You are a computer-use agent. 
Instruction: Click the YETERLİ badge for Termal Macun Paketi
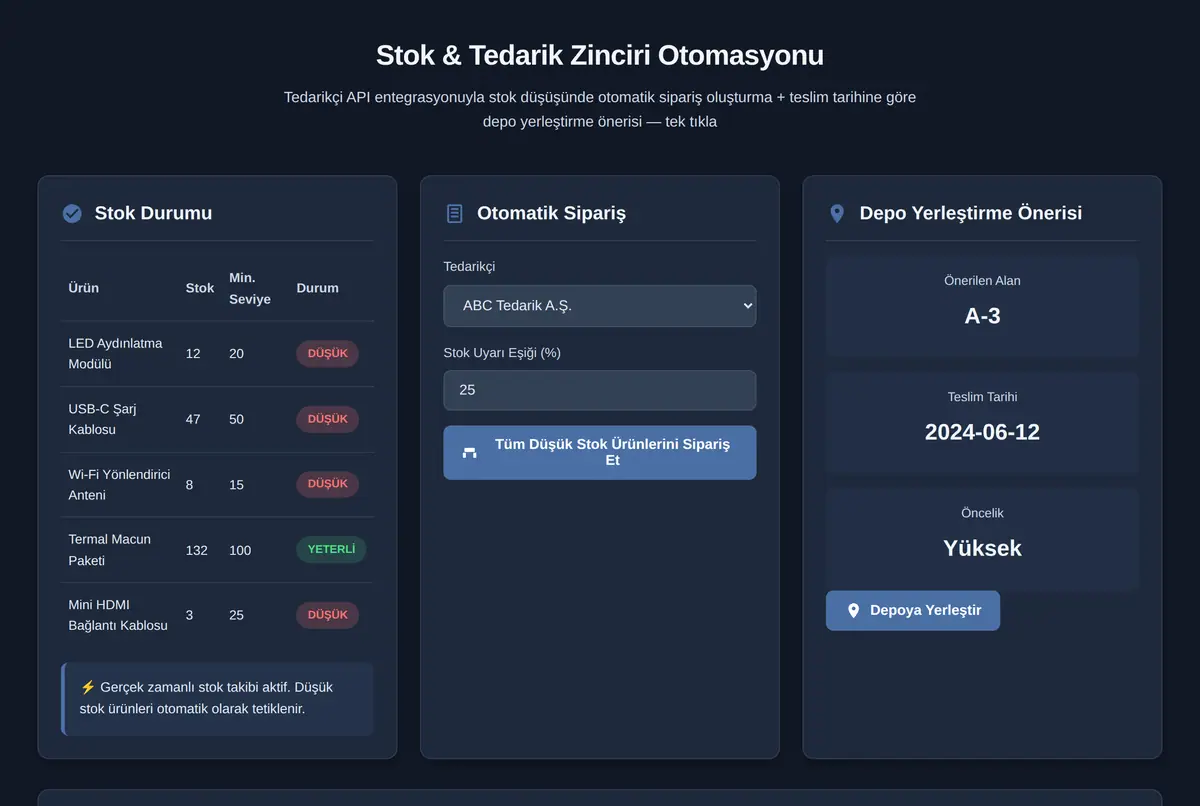[331, 550]
